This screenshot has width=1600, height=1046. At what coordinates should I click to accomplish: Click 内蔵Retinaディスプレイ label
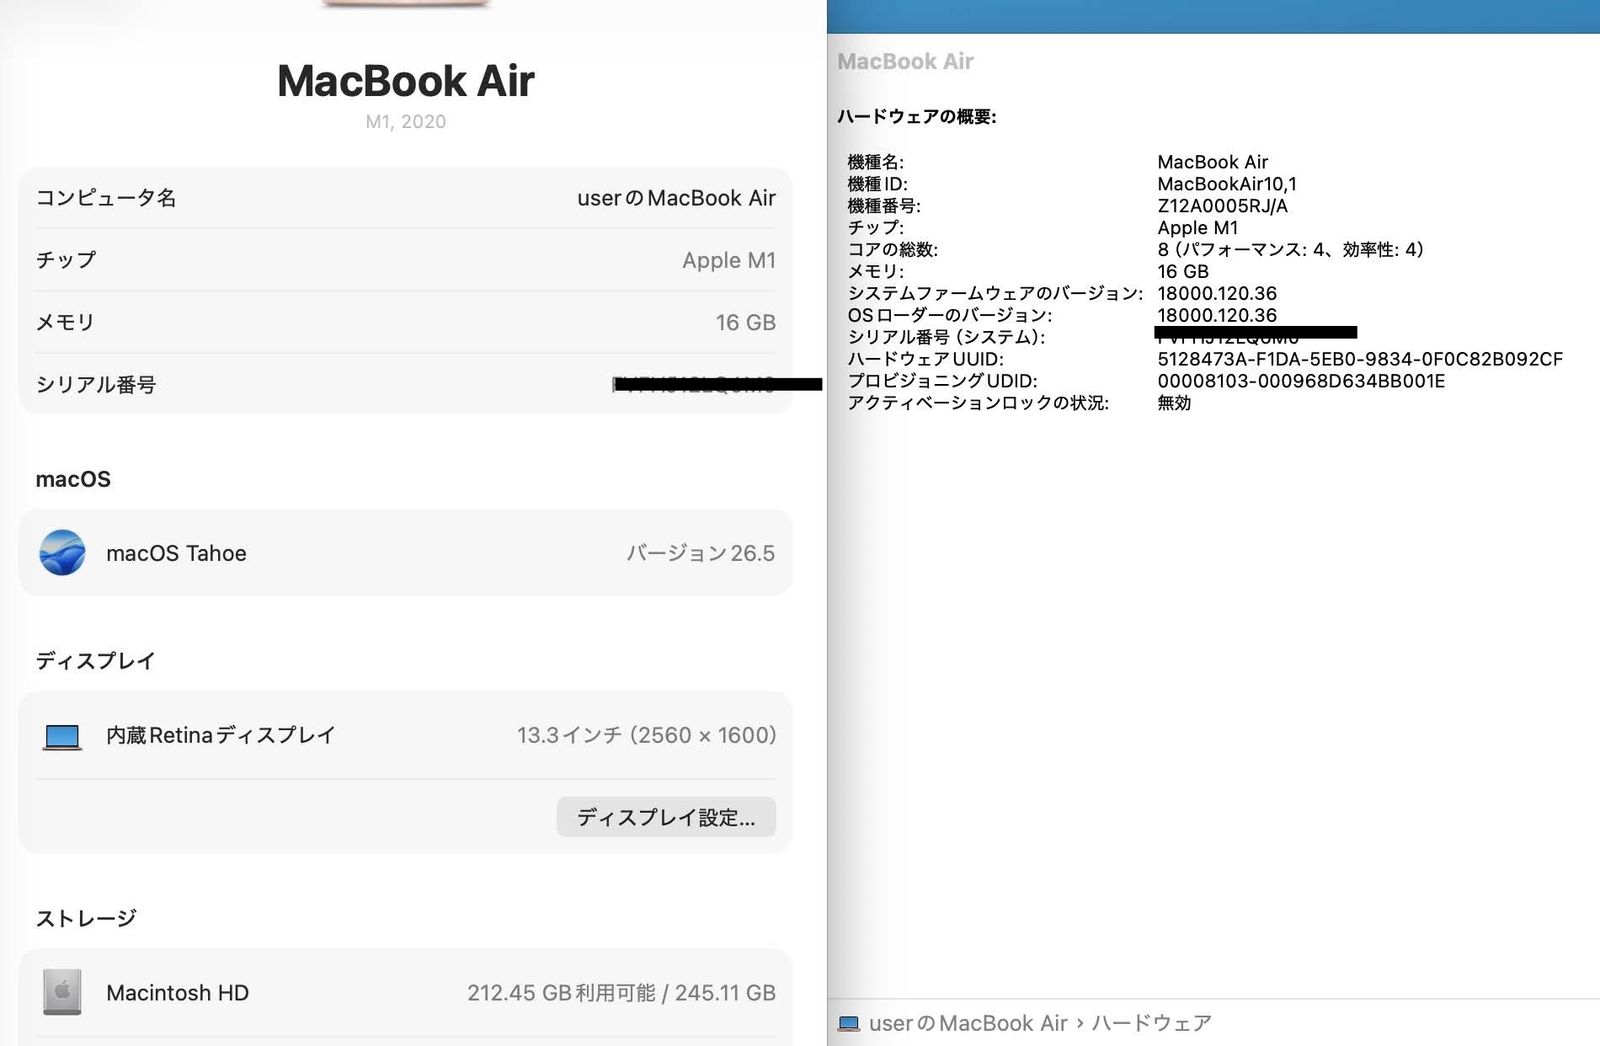pos(221,735)
